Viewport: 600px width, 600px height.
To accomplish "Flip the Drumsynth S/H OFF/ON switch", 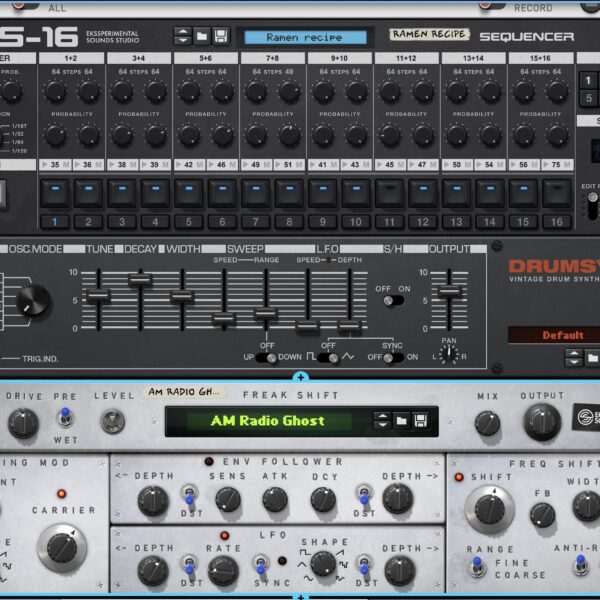I will (x=393, y=301).
